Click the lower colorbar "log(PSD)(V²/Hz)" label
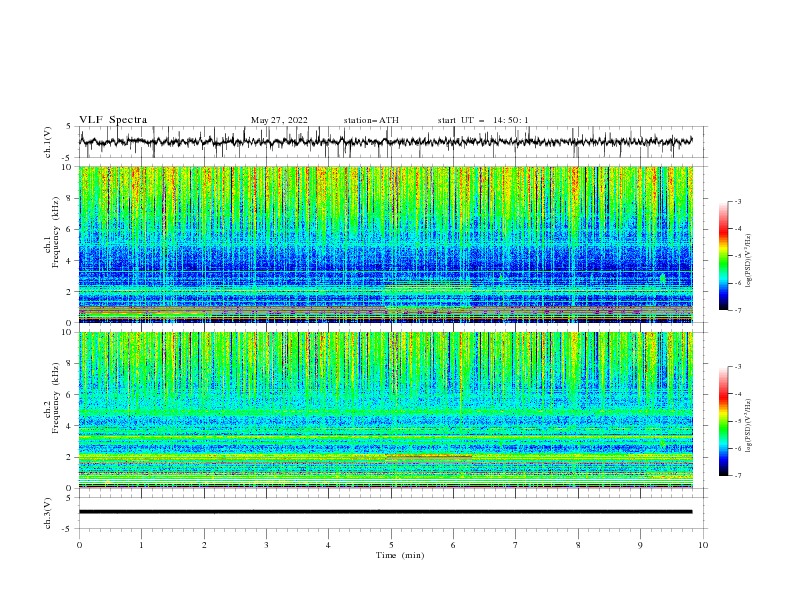The height and width of the screenshot is (612, 792). [x=749, y=426]
